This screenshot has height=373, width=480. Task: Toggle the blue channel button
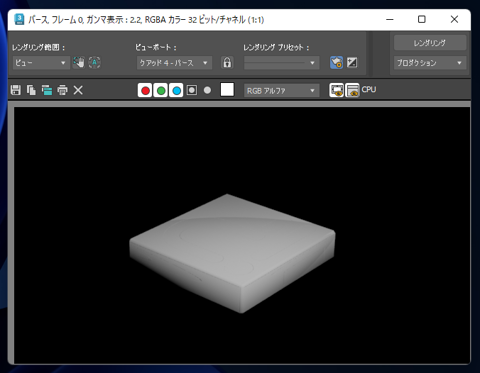[x=176, y=90]
